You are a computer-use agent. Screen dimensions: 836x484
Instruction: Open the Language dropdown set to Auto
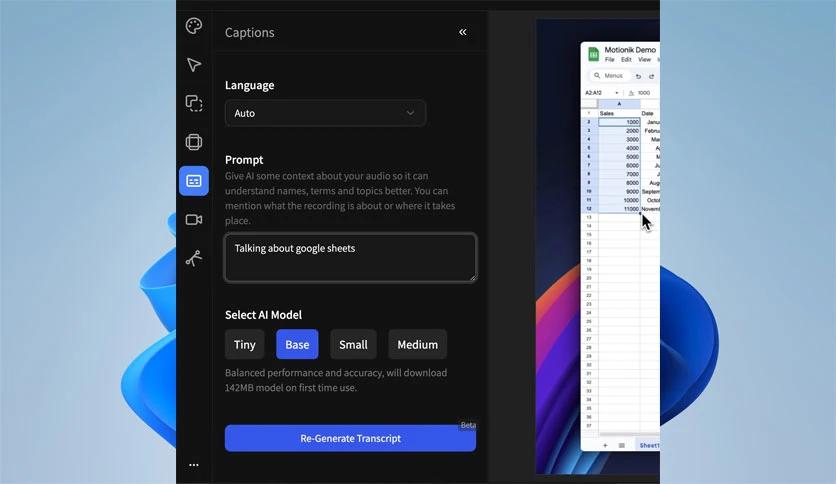pos(325,113)
